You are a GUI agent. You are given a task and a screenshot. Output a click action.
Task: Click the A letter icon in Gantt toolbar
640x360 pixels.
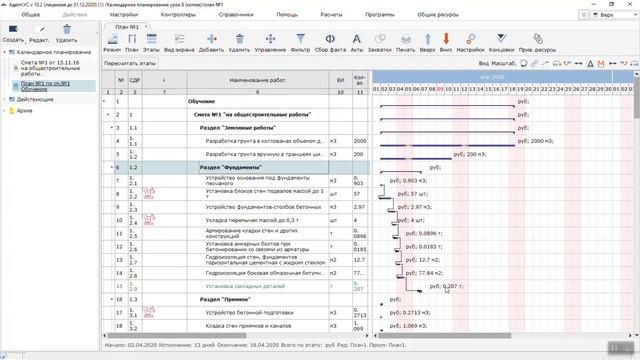[590, 63]
